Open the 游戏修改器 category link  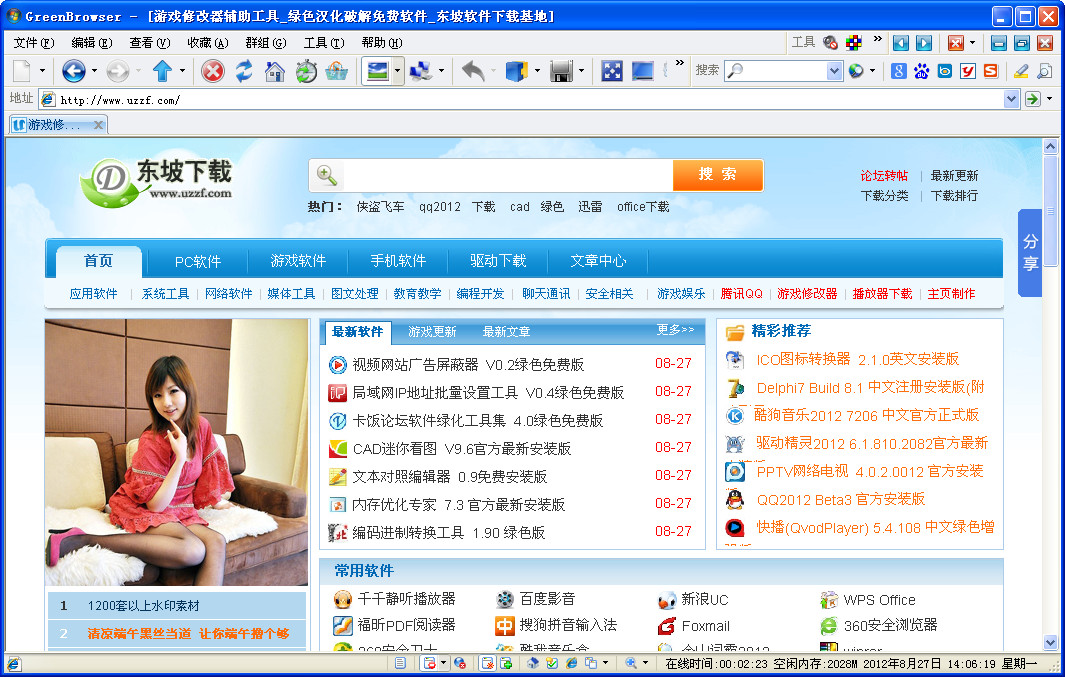[x=807, y=293]
